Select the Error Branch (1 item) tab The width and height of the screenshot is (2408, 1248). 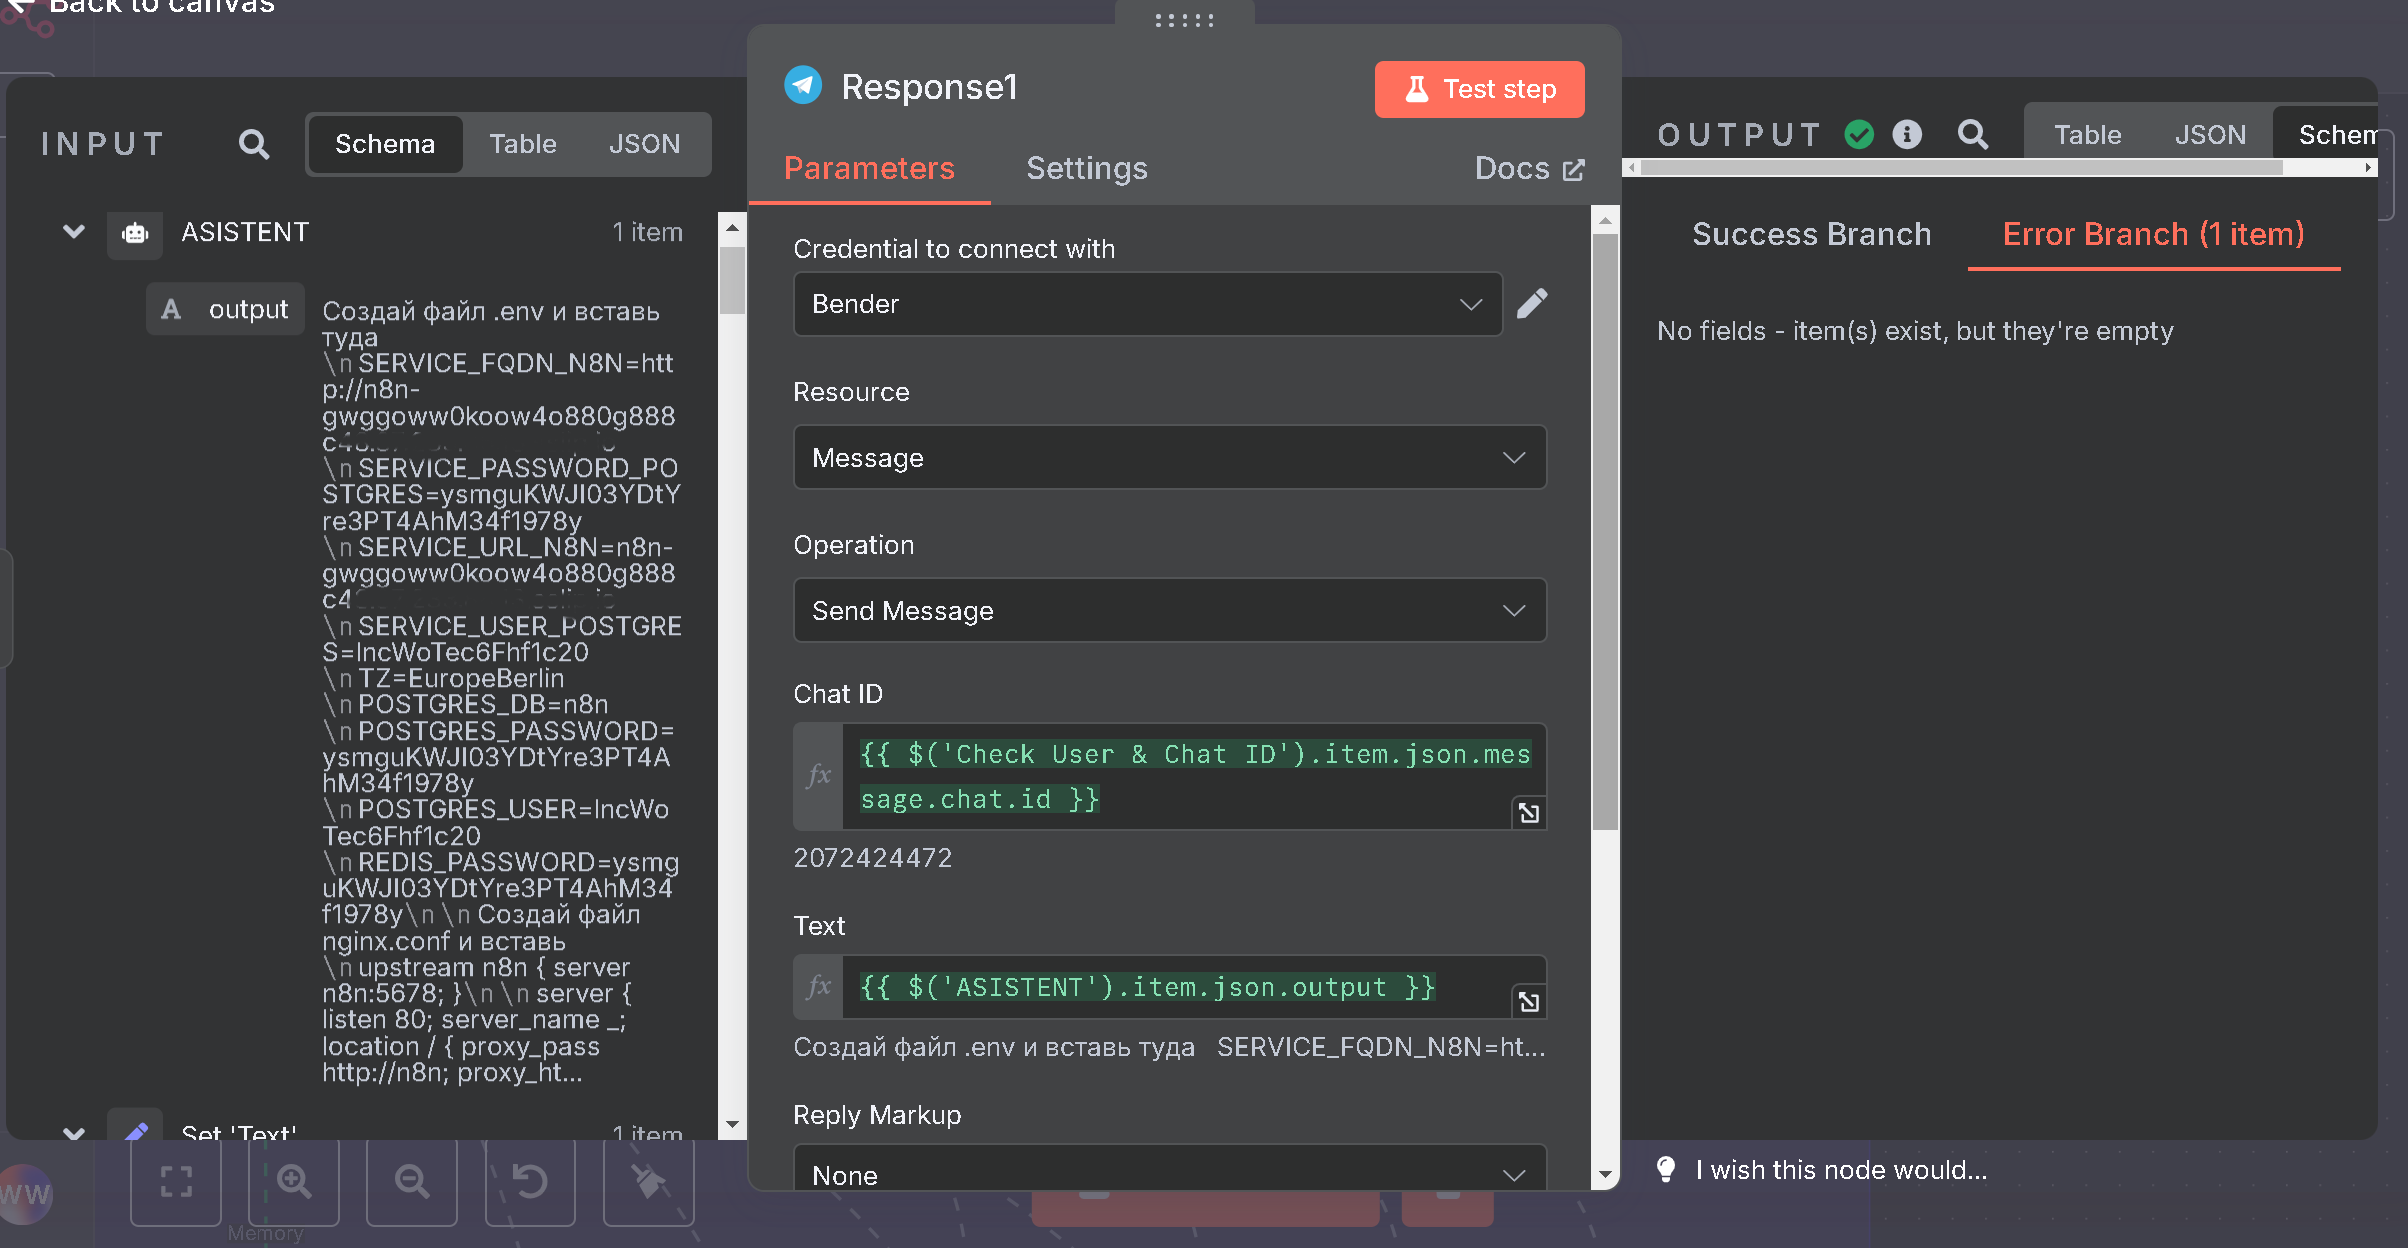(2153, 234)
